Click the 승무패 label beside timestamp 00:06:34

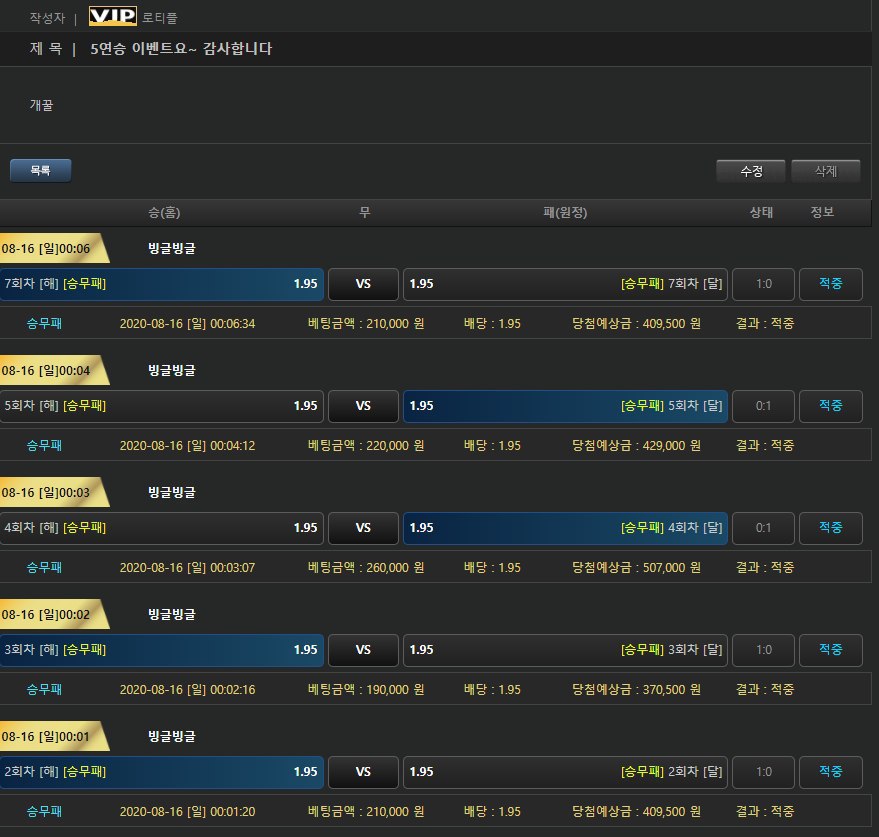(44, 323)
